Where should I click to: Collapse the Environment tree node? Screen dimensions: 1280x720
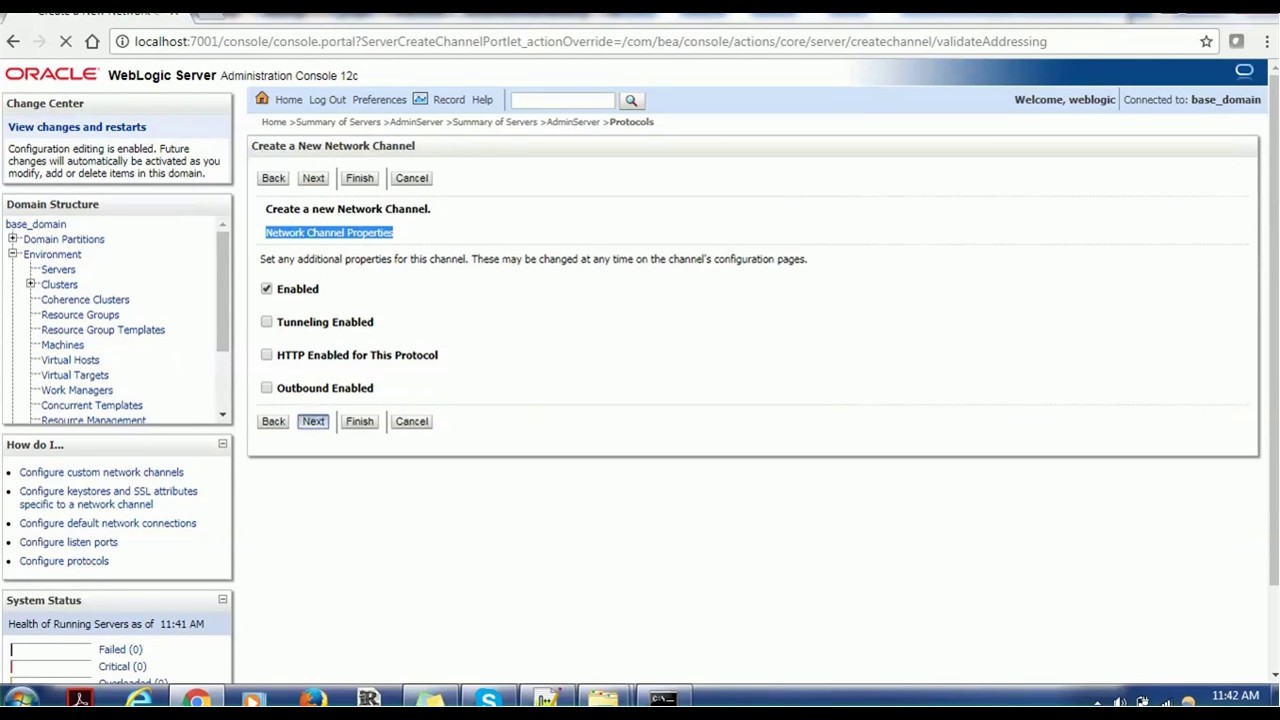tap(13, 254)
